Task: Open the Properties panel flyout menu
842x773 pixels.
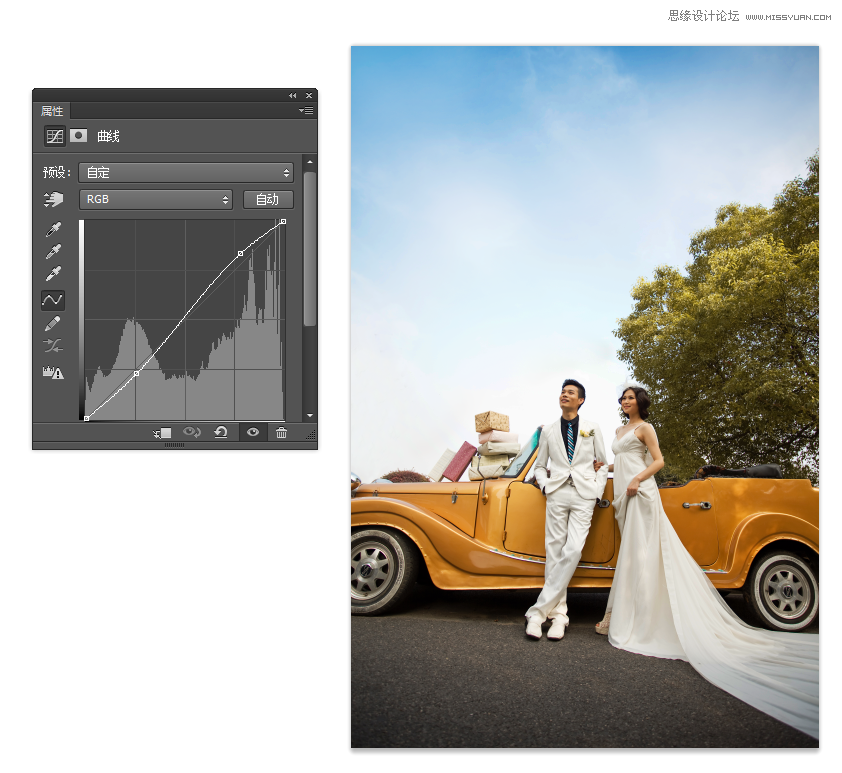Action: (x=306, y=111)
